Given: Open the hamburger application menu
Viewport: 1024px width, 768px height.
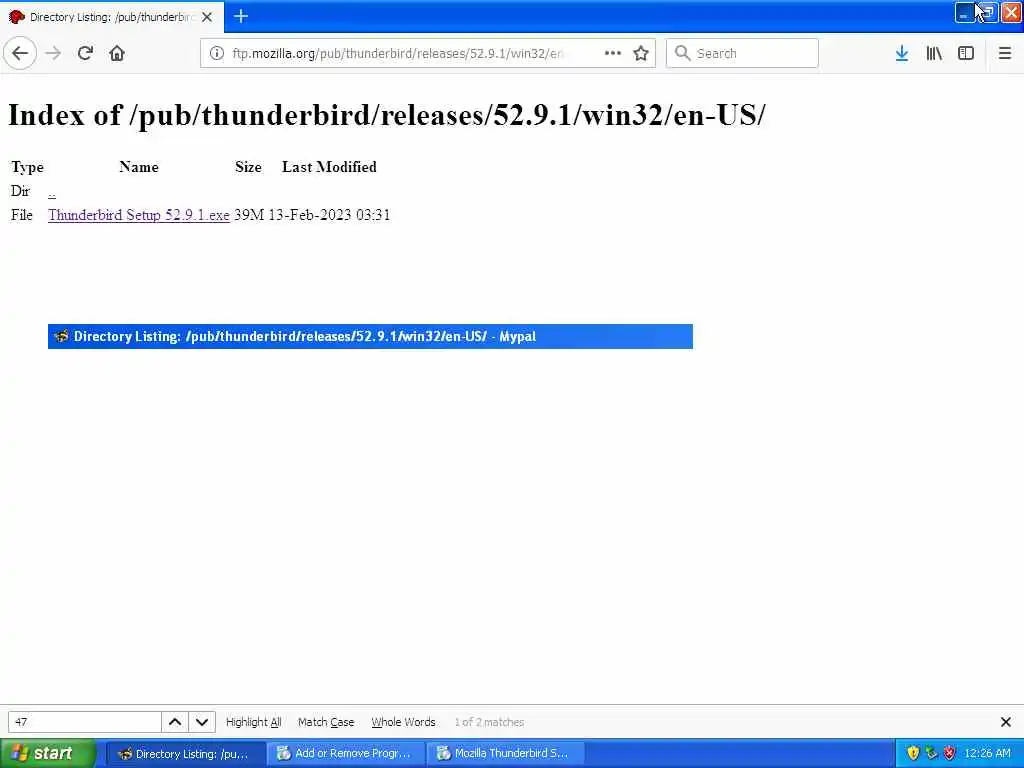Looking at the screenshot, I should [1005, 53].
